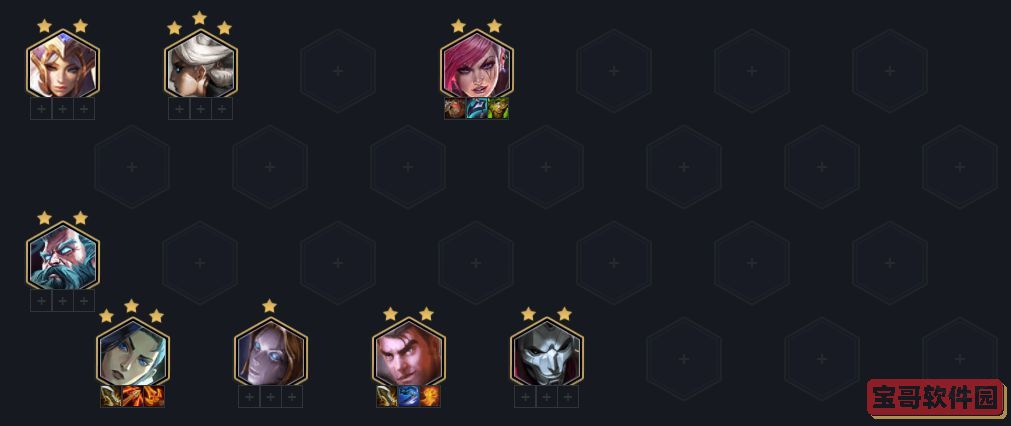
Task: Select the golden-helmet Leona champion portrait
Action: point(63,65)
